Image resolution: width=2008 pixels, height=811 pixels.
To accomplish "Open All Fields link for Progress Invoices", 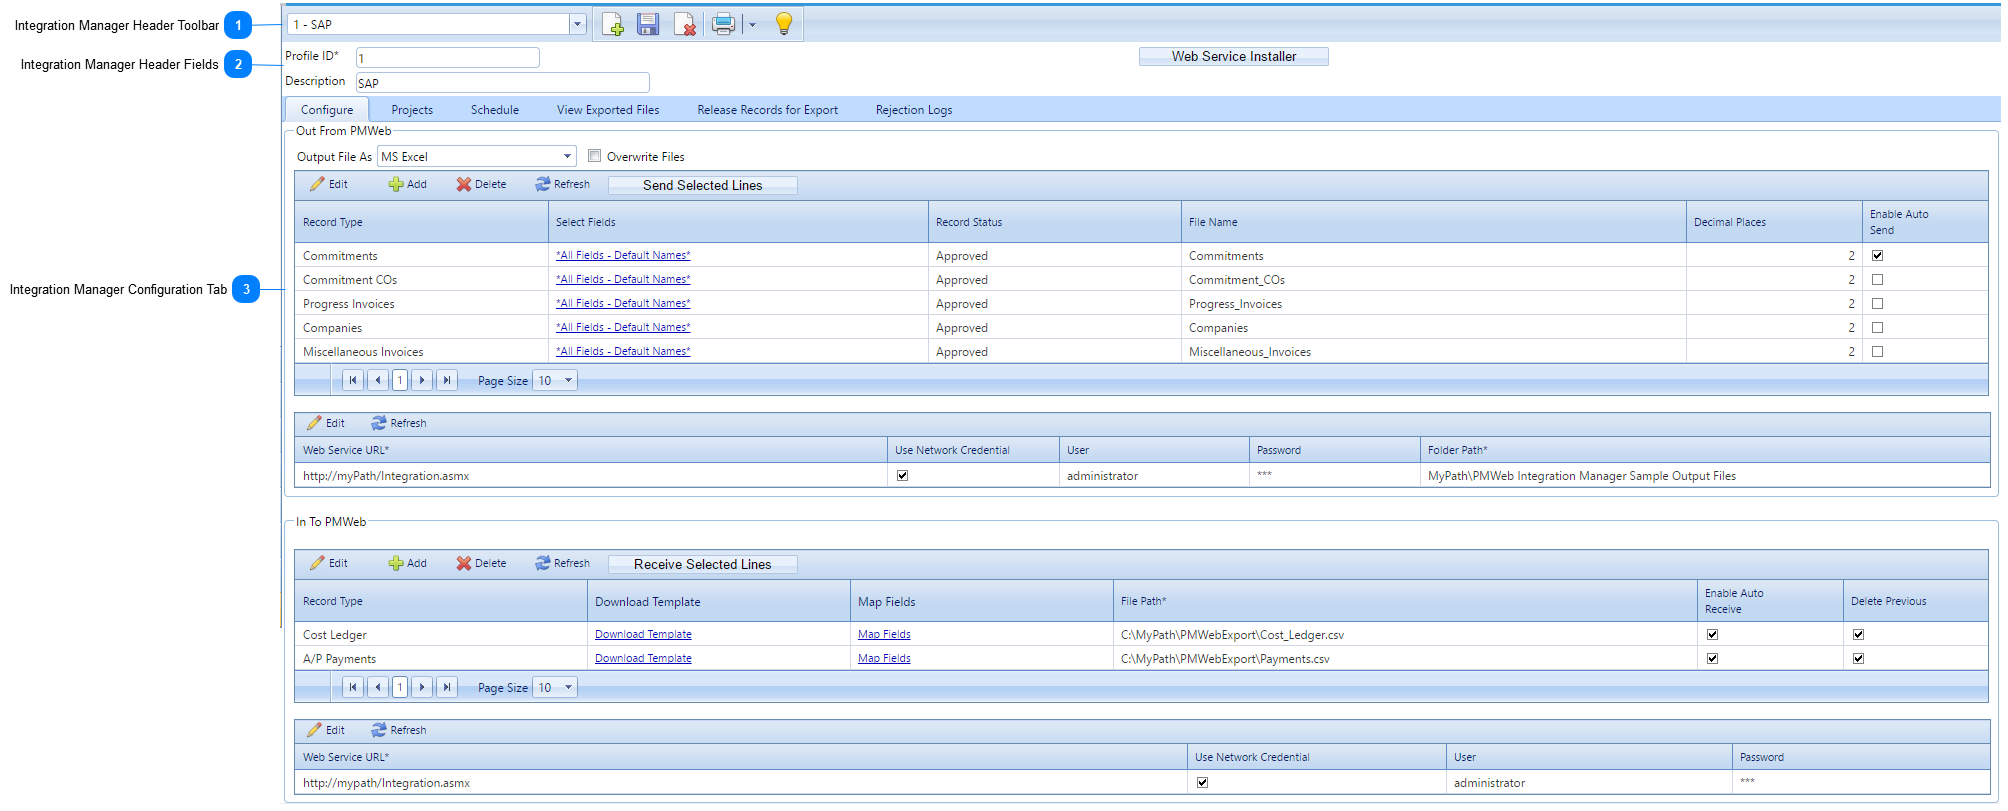I will pos(623,303).
